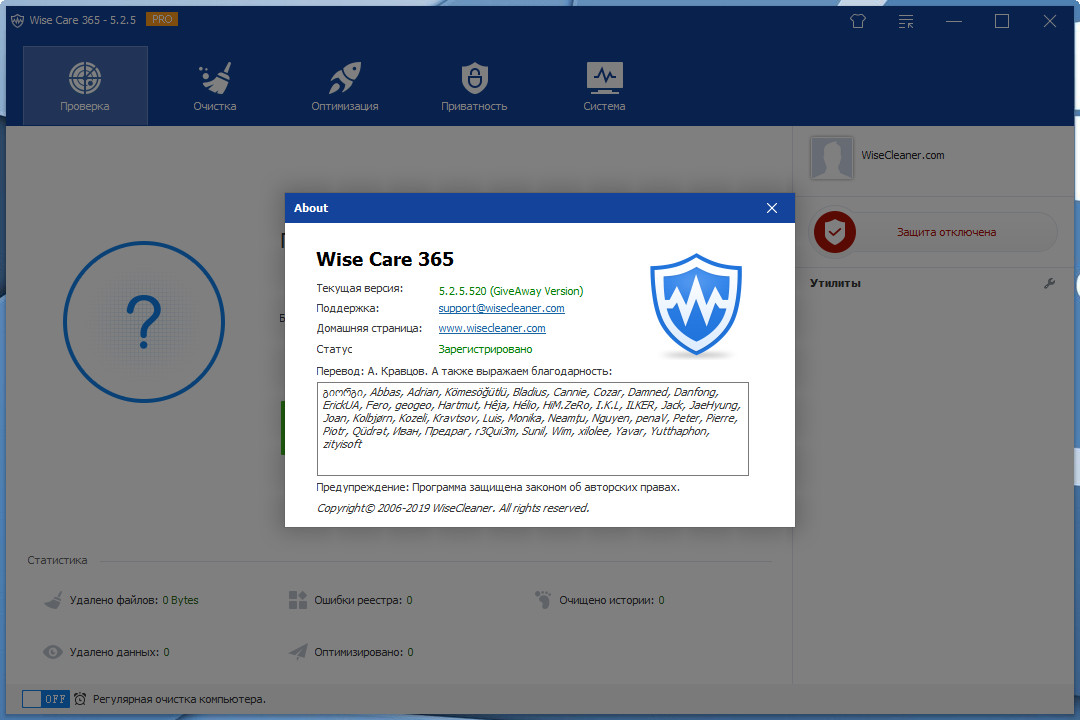Click the Удалено данных: 0 statistic

(x=119, y=652)
